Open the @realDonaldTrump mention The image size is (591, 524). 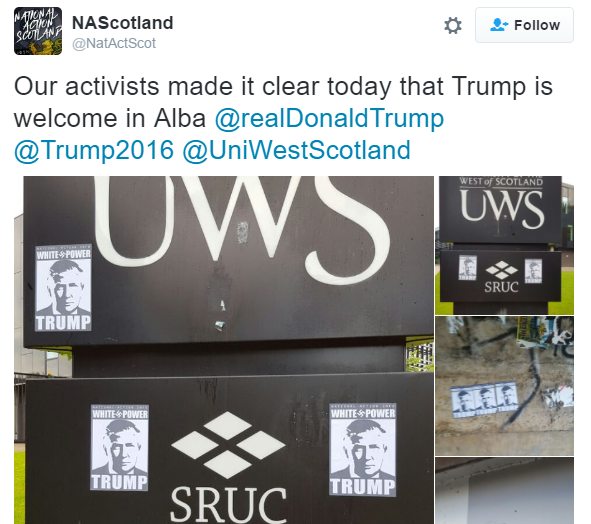pyautogui.click(x=329, y=118)
